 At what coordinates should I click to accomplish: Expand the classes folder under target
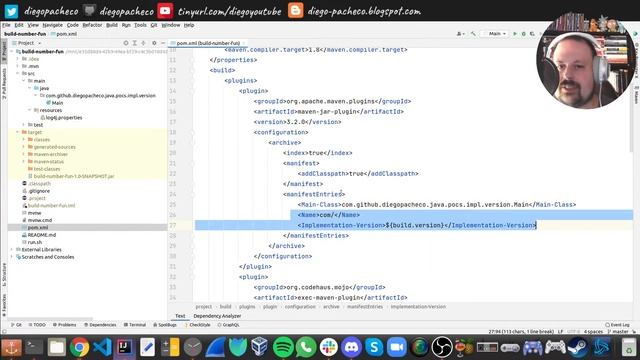click(24, 140)
